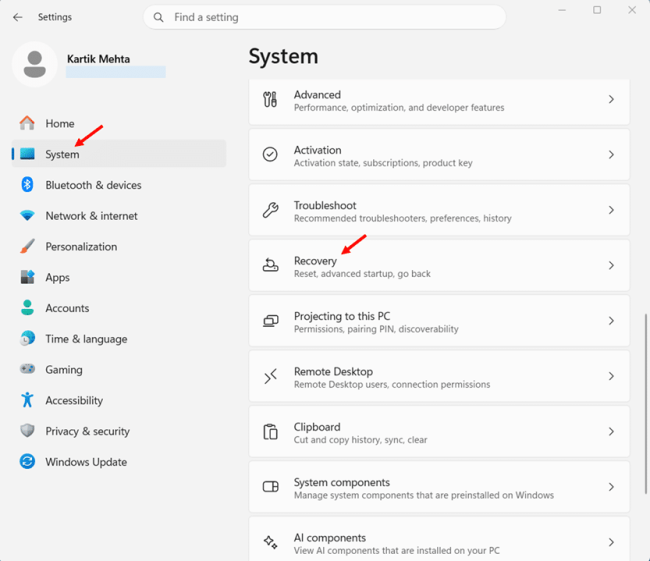Click the vertical scrollbar thumb
This screenshot has height=561, width=650.
645,404
